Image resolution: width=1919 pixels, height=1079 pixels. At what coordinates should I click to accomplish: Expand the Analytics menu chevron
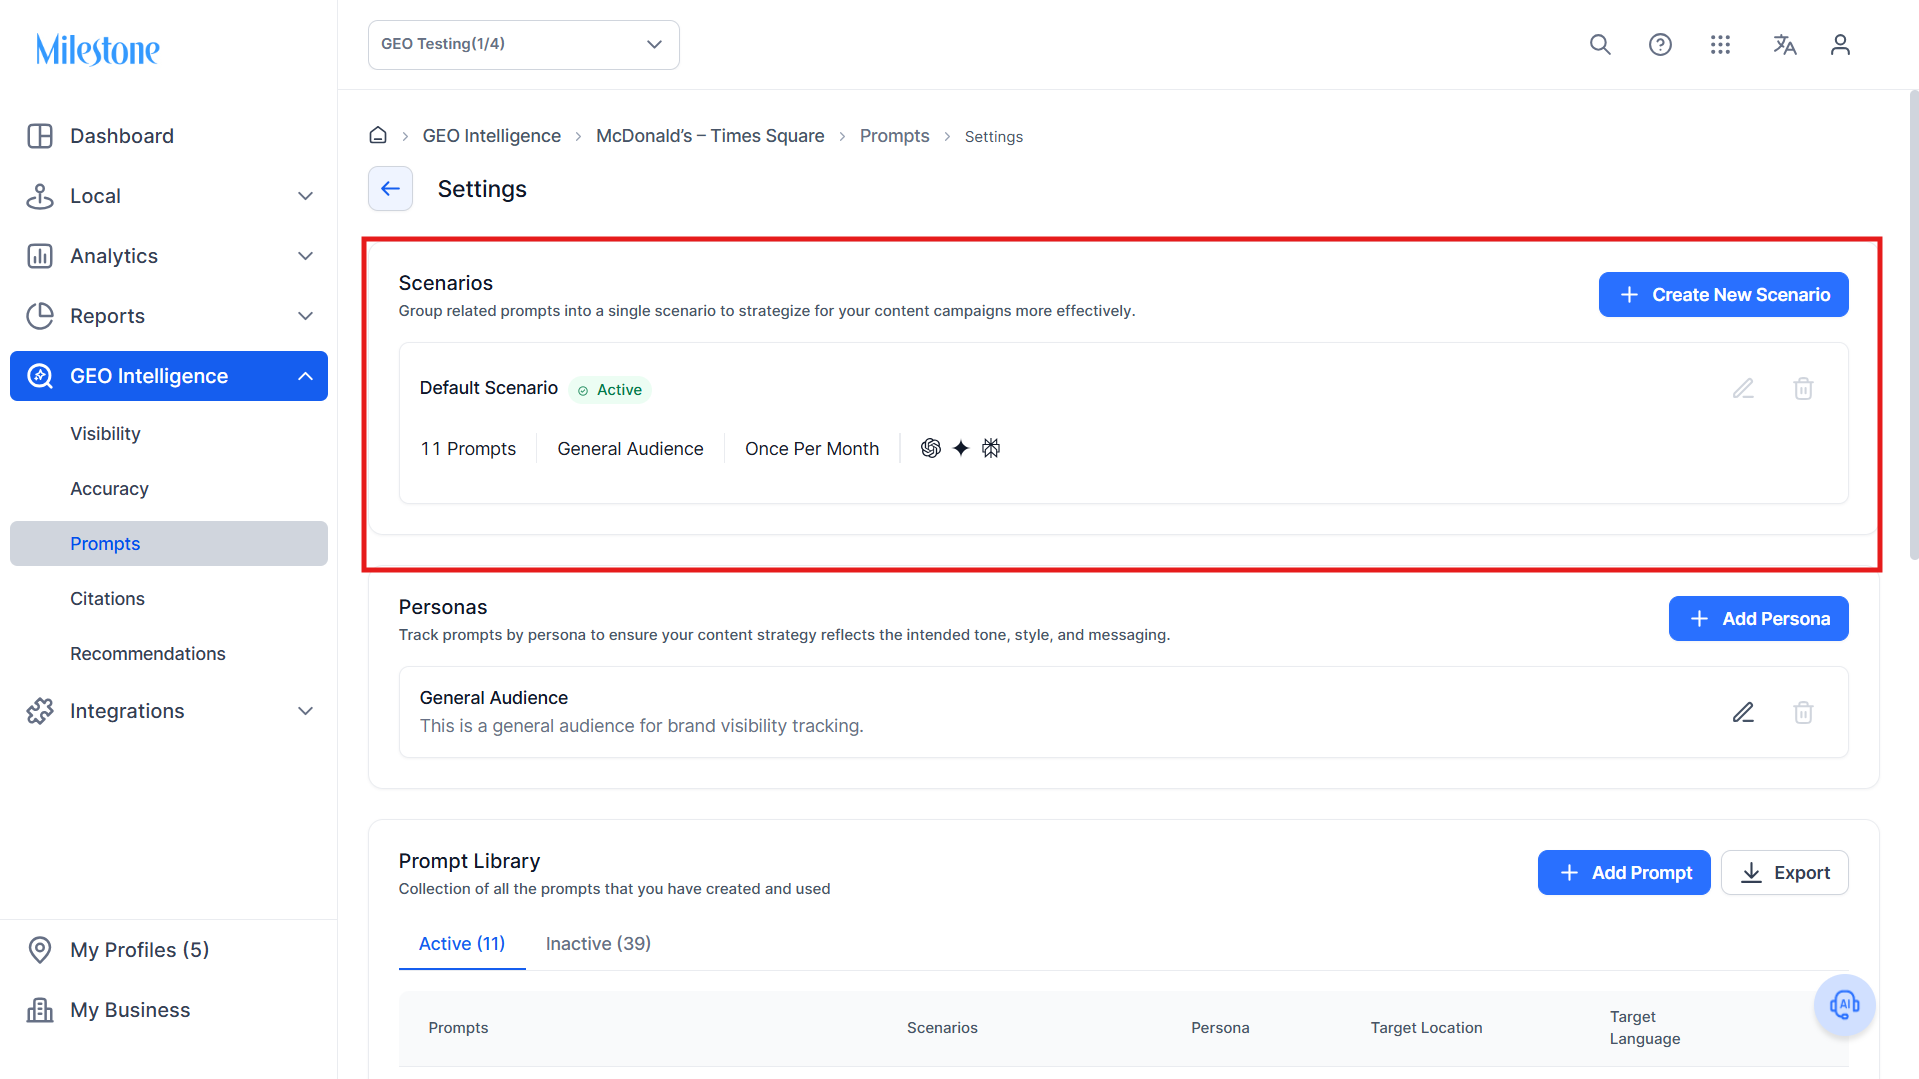tap(306, 256)
